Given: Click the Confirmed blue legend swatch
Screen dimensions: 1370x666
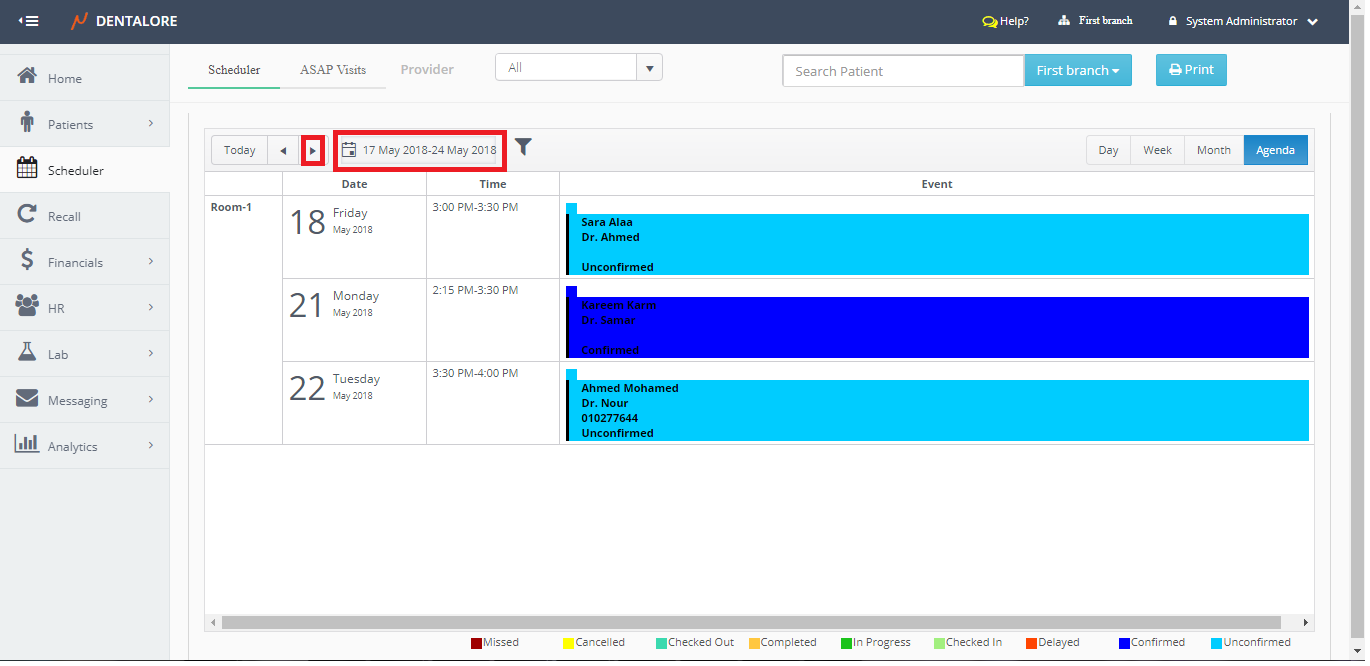Looking at the screenshot, I should [1125, 643].
